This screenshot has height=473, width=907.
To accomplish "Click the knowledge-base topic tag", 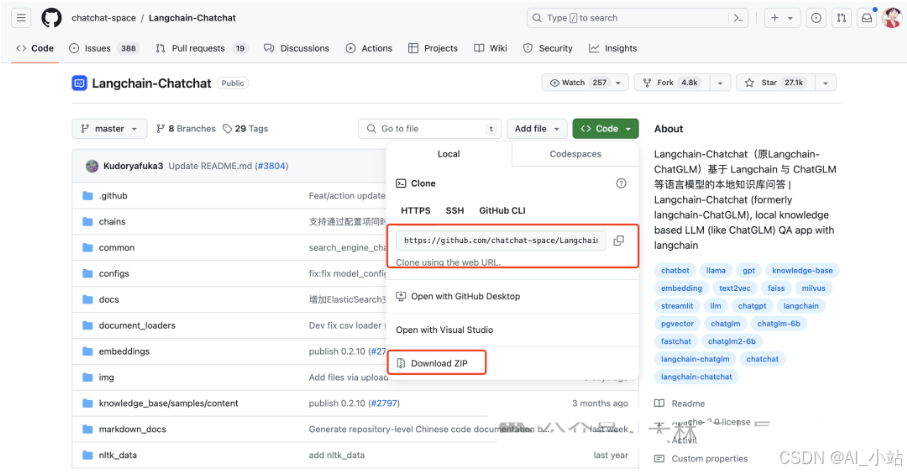I will click(802, 270).
